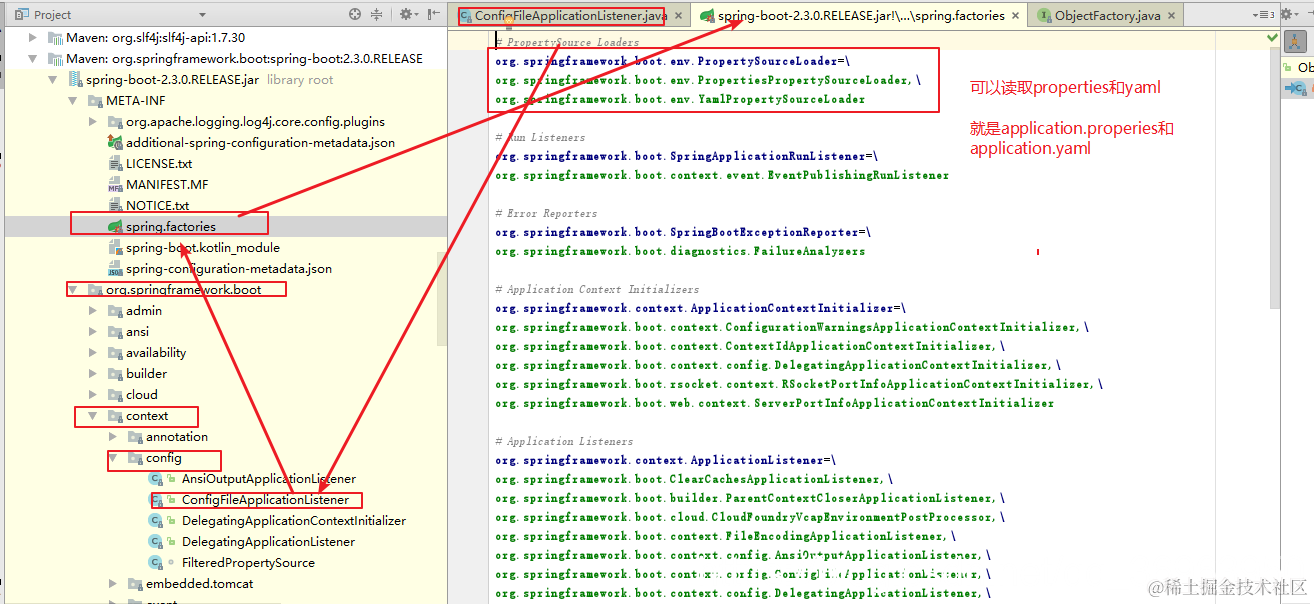Close the ConfigFileApplicationListener.java tab

coord(678,17)
